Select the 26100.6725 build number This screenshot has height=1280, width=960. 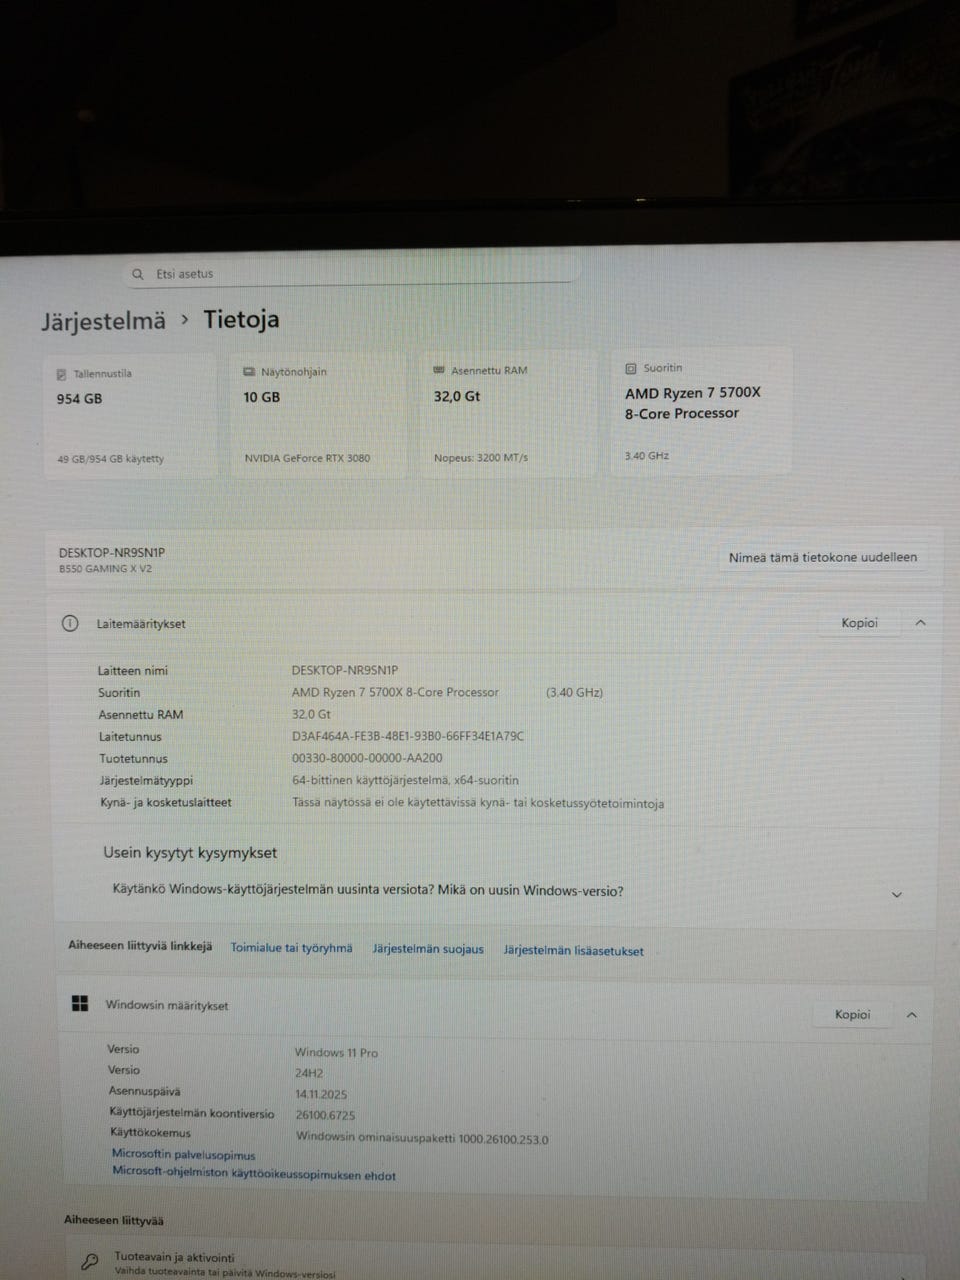pos(325,1115)
